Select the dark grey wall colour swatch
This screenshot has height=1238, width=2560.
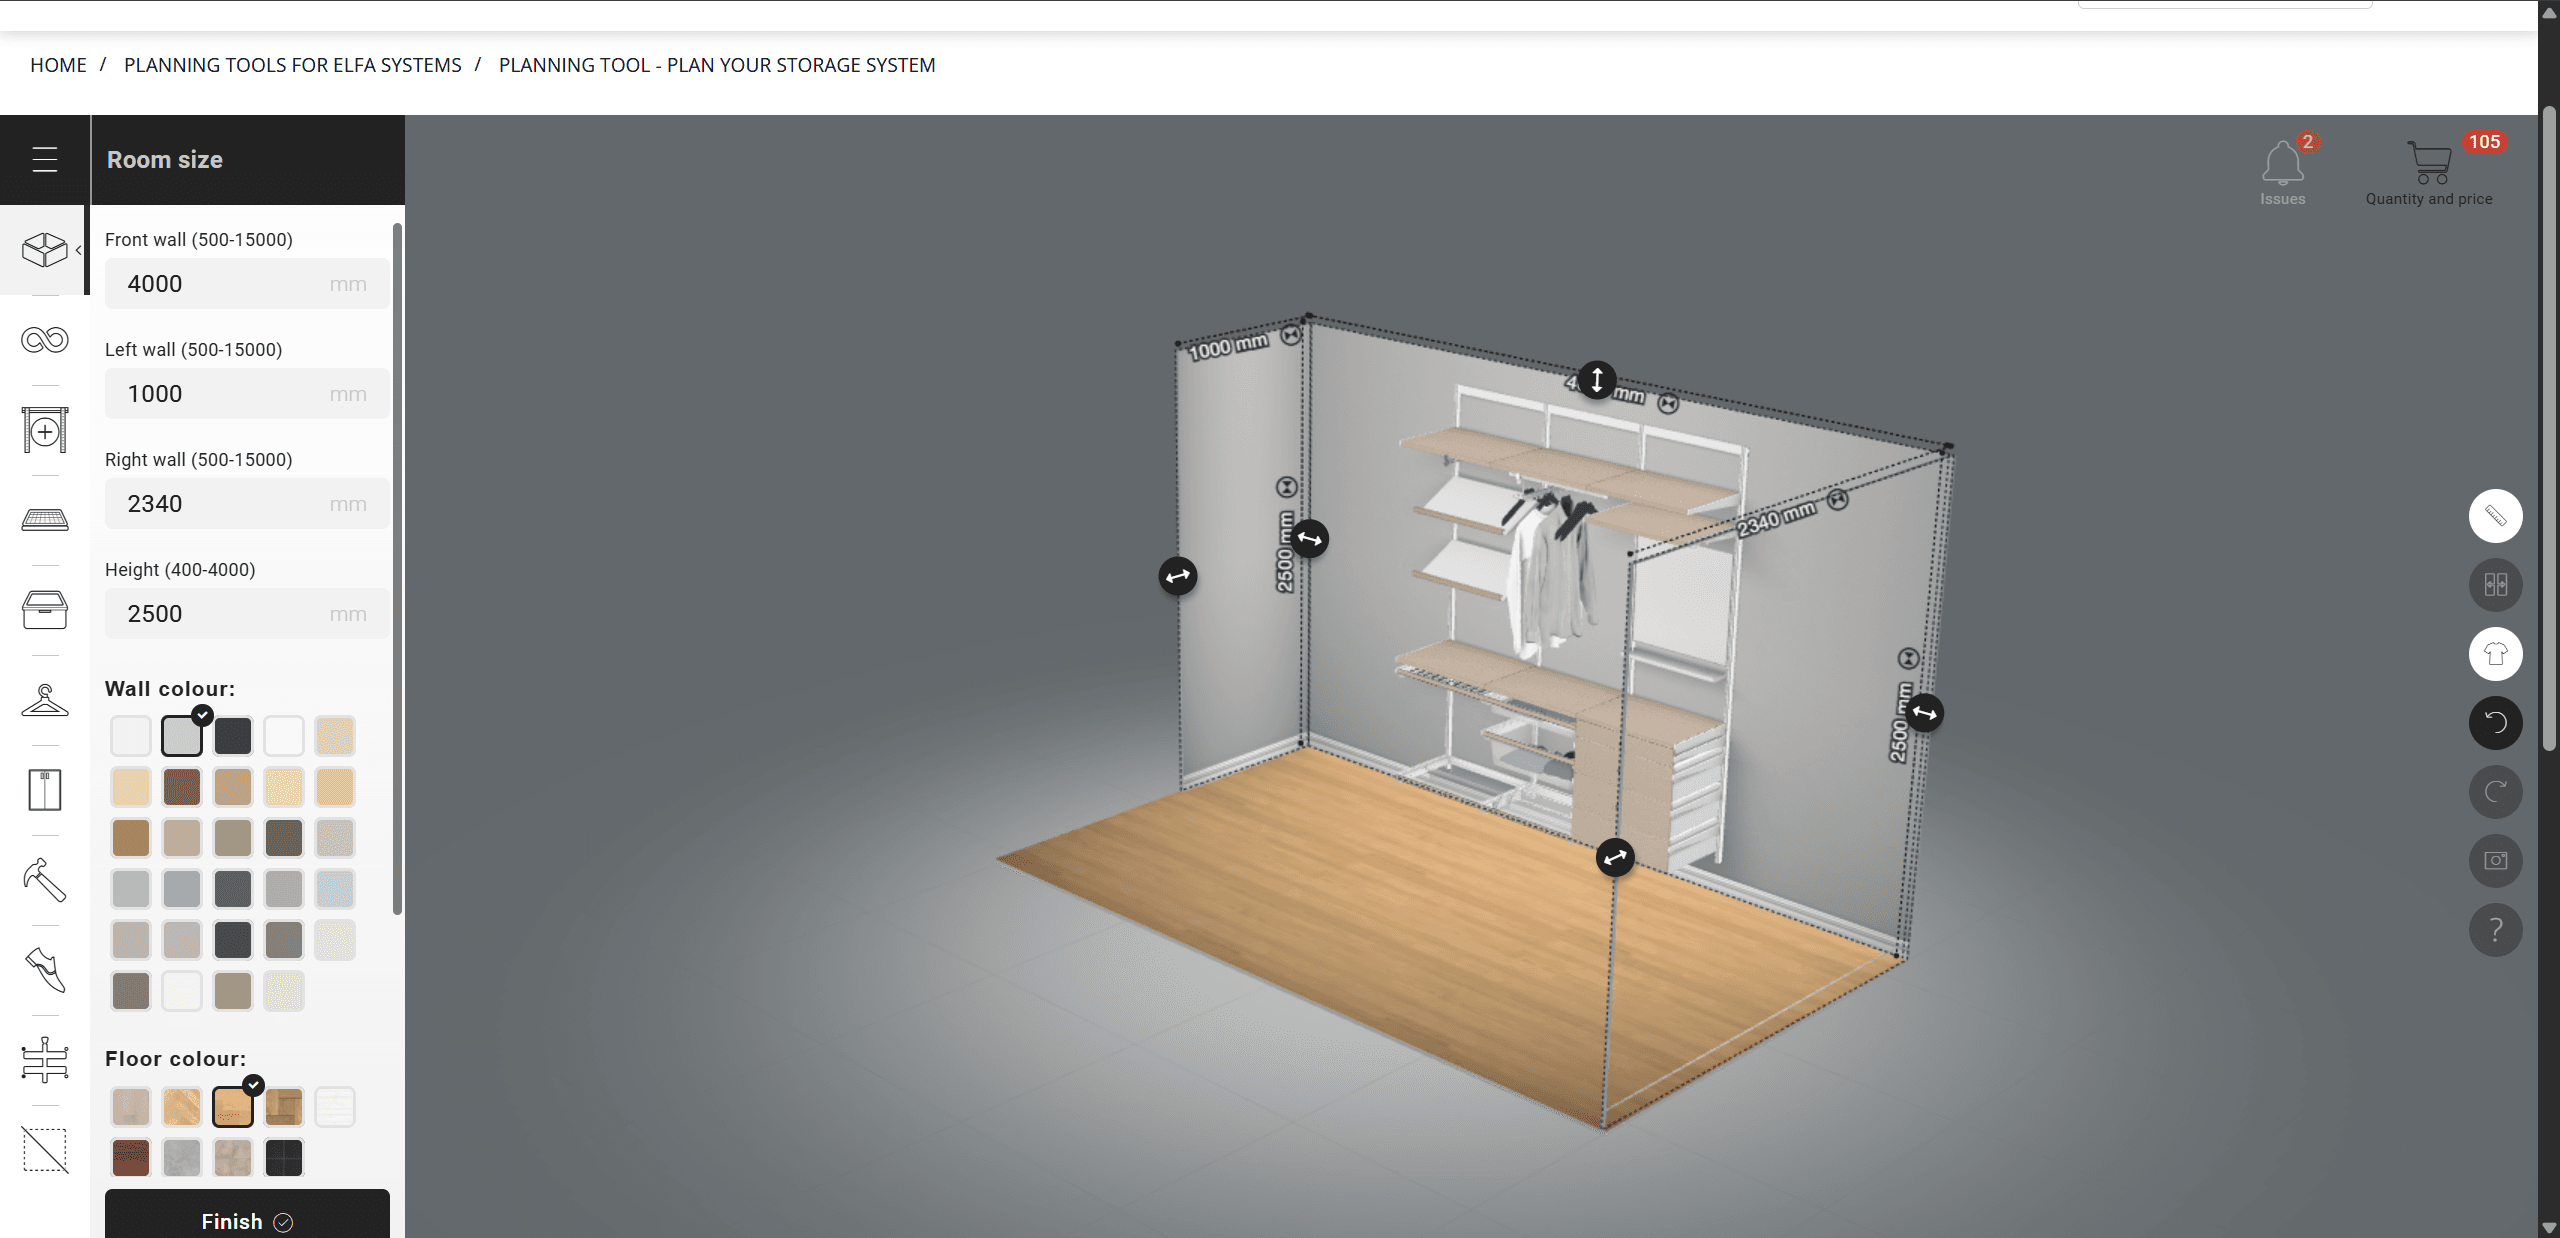(233, 736)
